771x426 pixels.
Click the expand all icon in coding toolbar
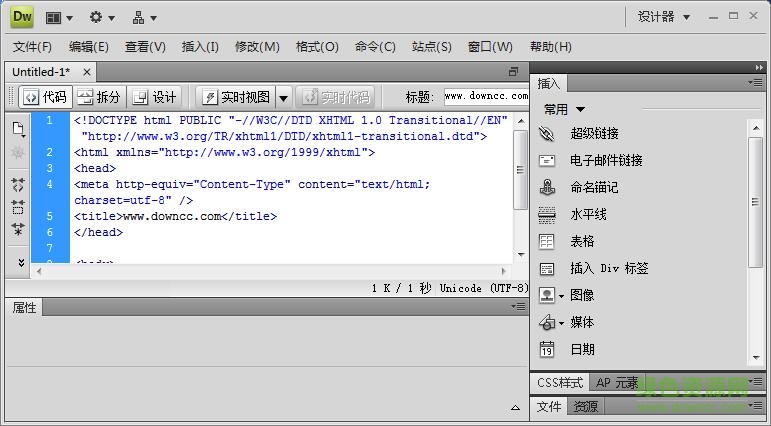tap(18, 229)
